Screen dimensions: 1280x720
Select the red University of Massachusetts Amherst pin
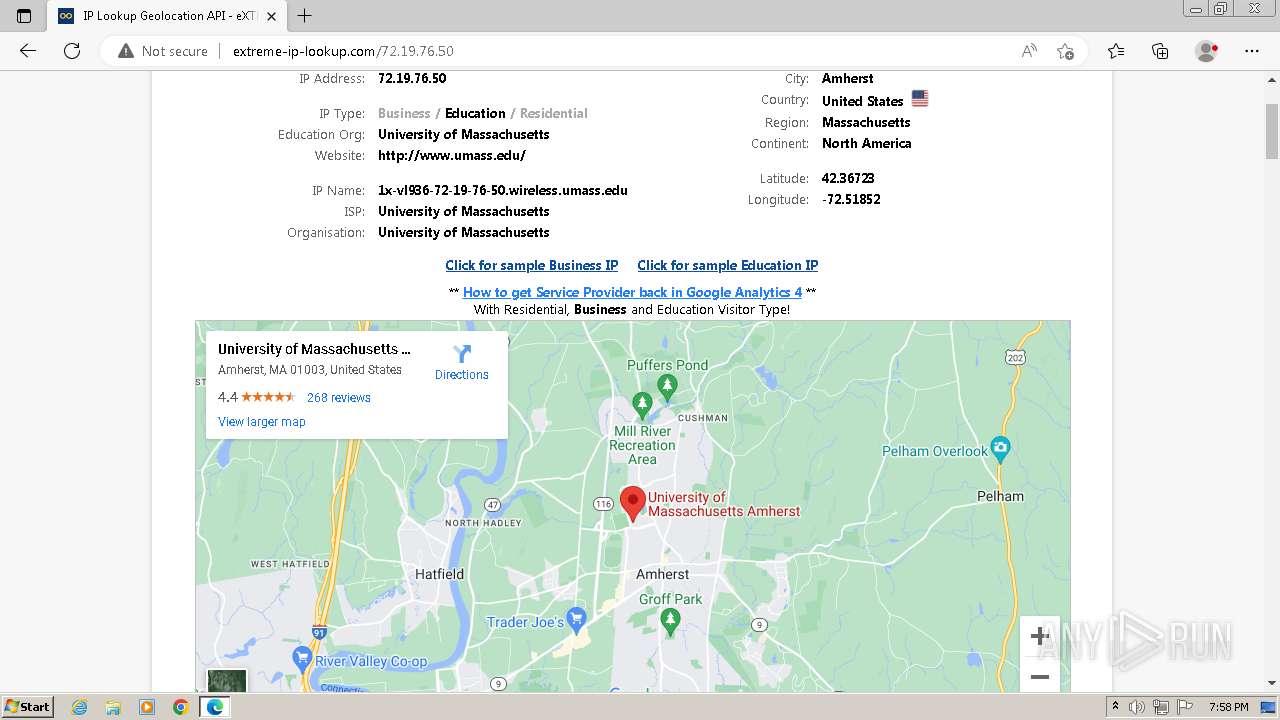tap(632, 503)
